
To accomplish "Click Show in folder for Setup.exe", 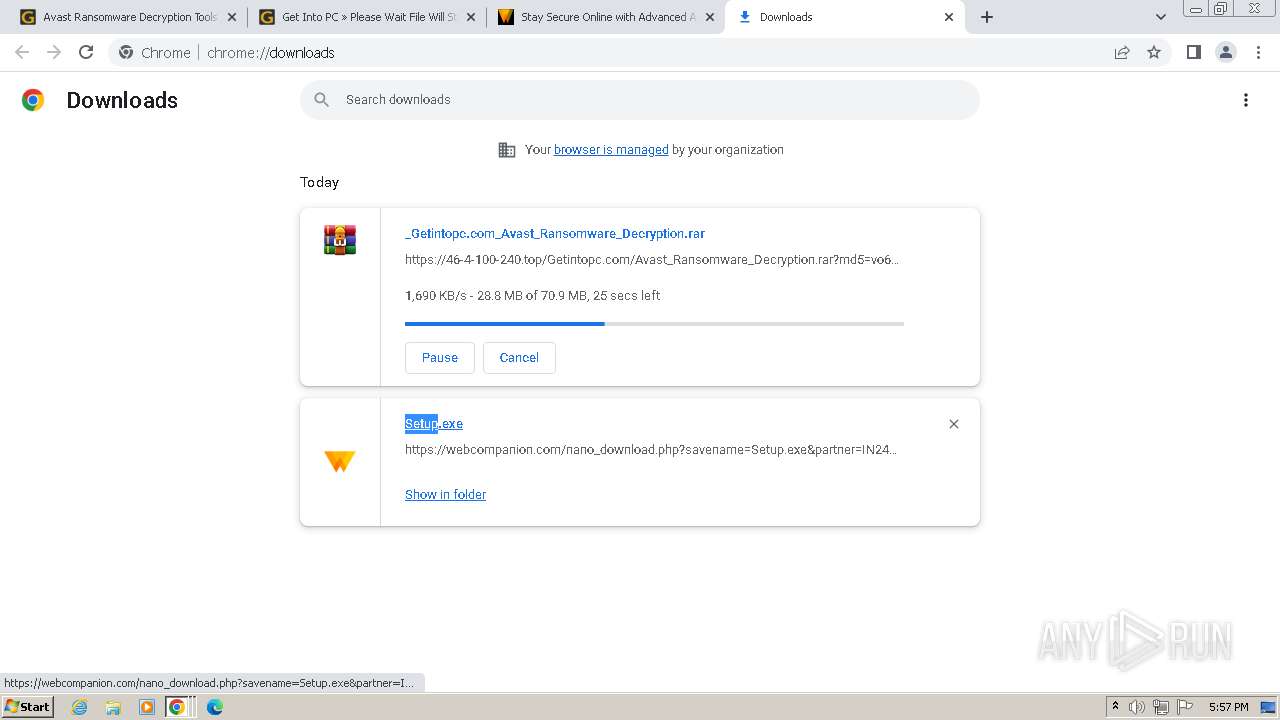I will [x=445, y=495].
